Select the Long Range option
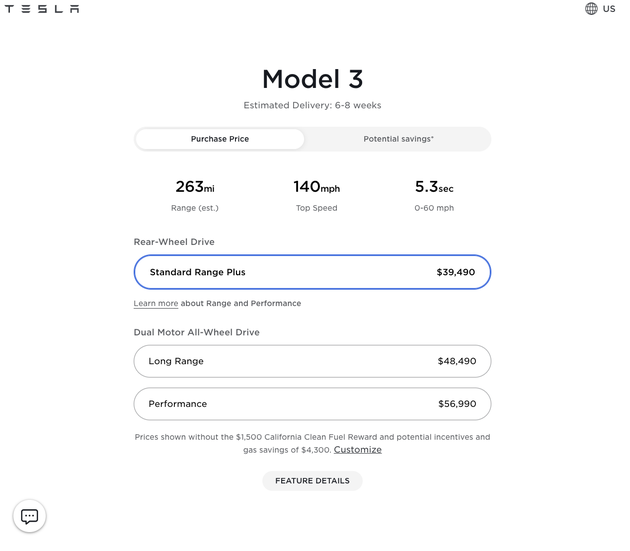 click(312, 361)
